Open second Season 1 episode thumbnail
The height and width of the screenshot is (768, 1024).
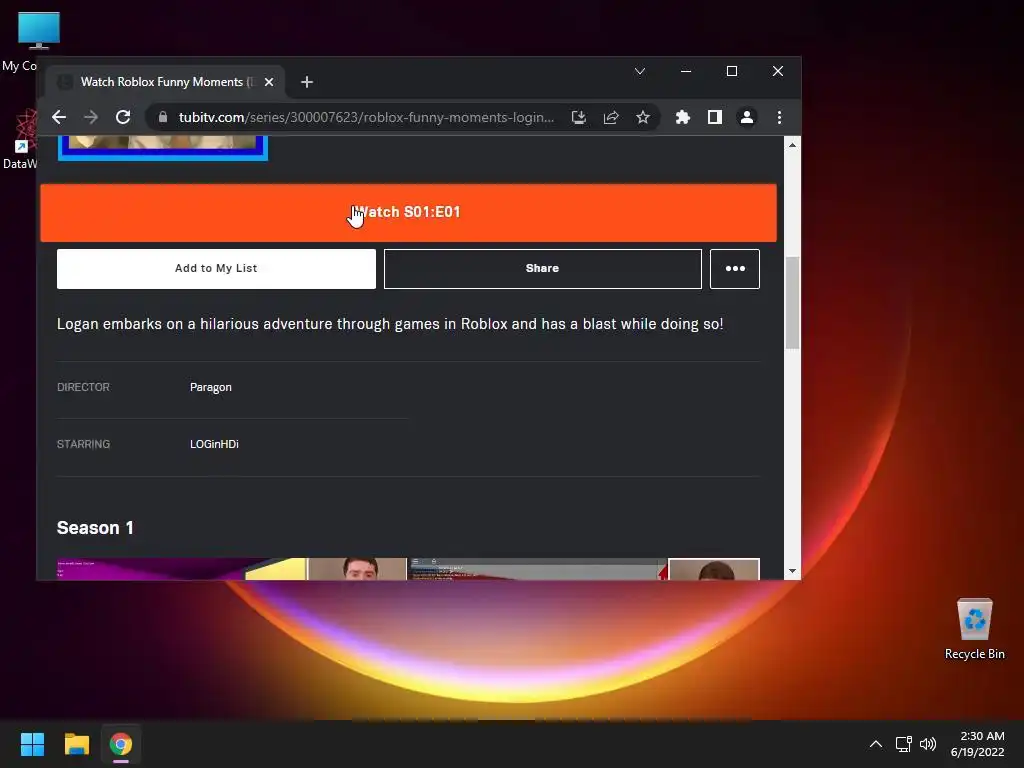[583, 569]
